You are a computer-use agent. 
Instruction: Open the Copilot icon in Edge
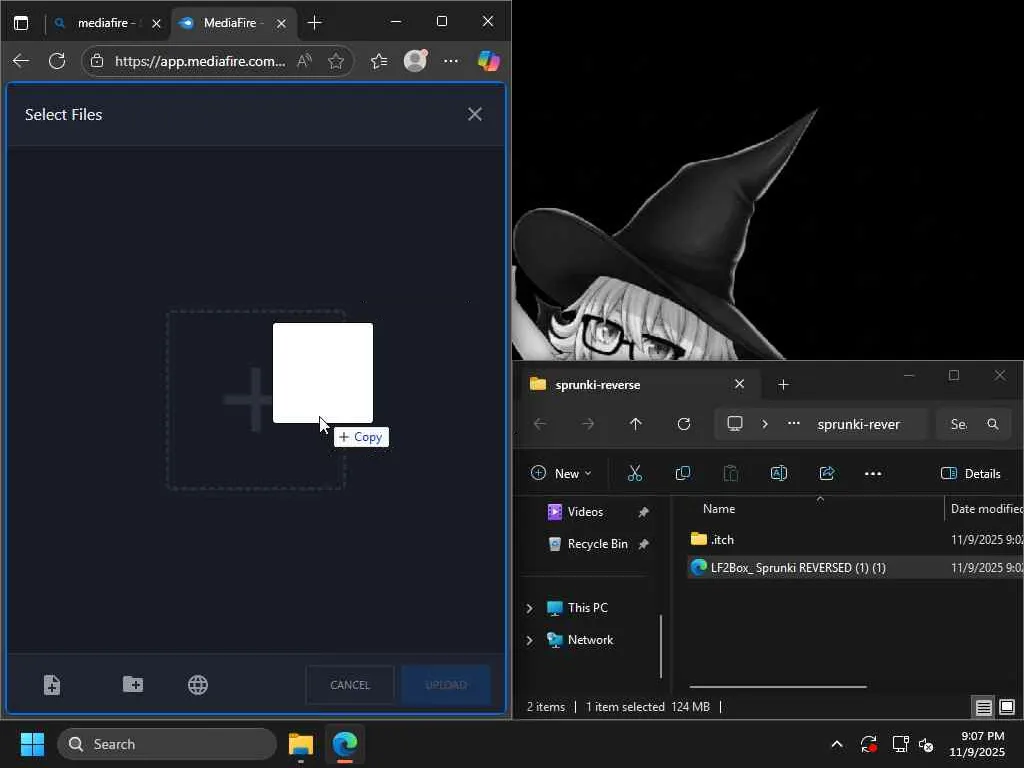(488, 61)
